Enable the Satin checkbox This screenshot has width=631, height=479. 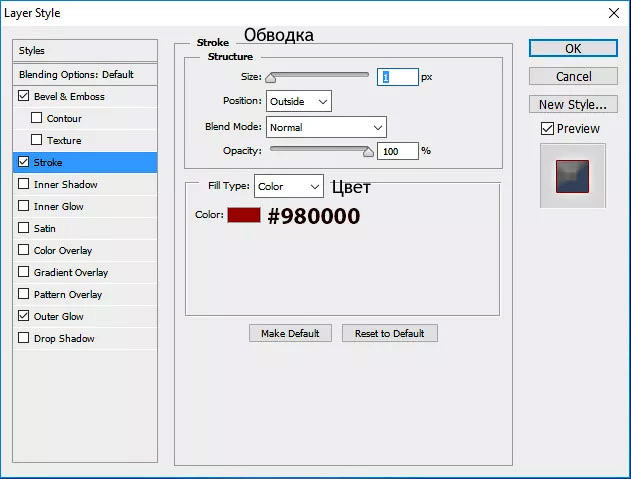23,228
